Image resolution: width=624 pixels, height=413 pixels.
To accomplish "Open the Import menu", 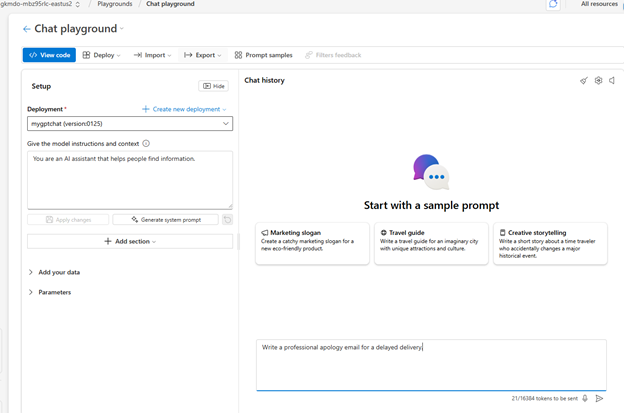I will (152, 55).
